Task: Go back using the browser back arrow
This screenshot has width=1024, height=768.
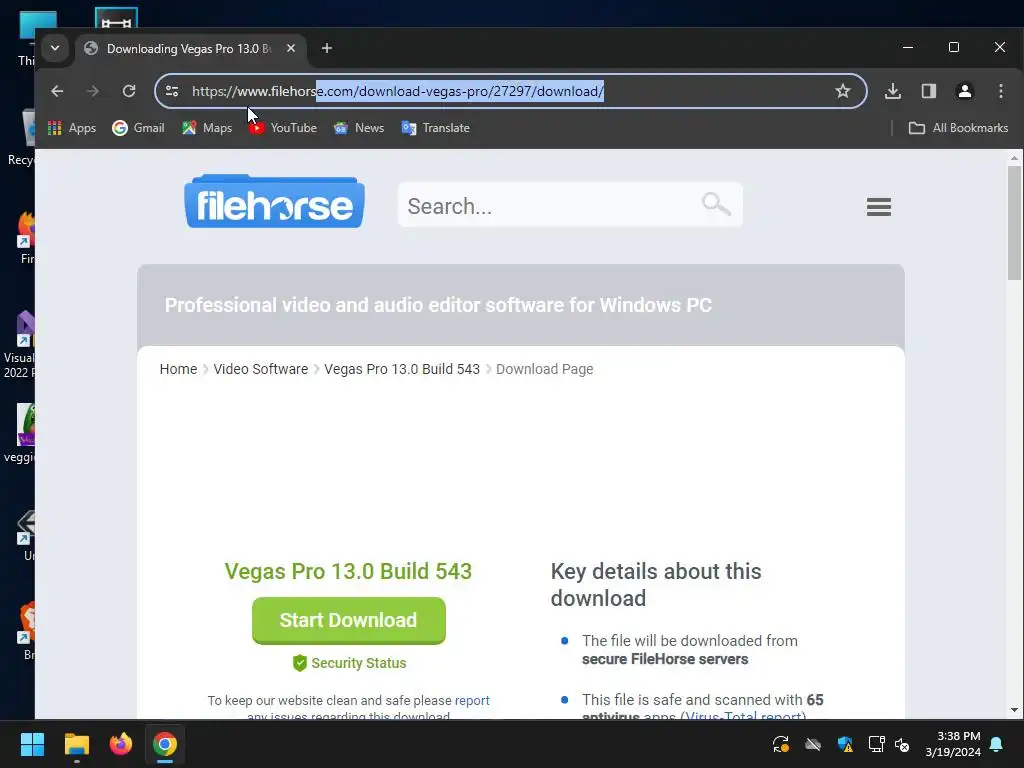Action: [x=57, y=91]
